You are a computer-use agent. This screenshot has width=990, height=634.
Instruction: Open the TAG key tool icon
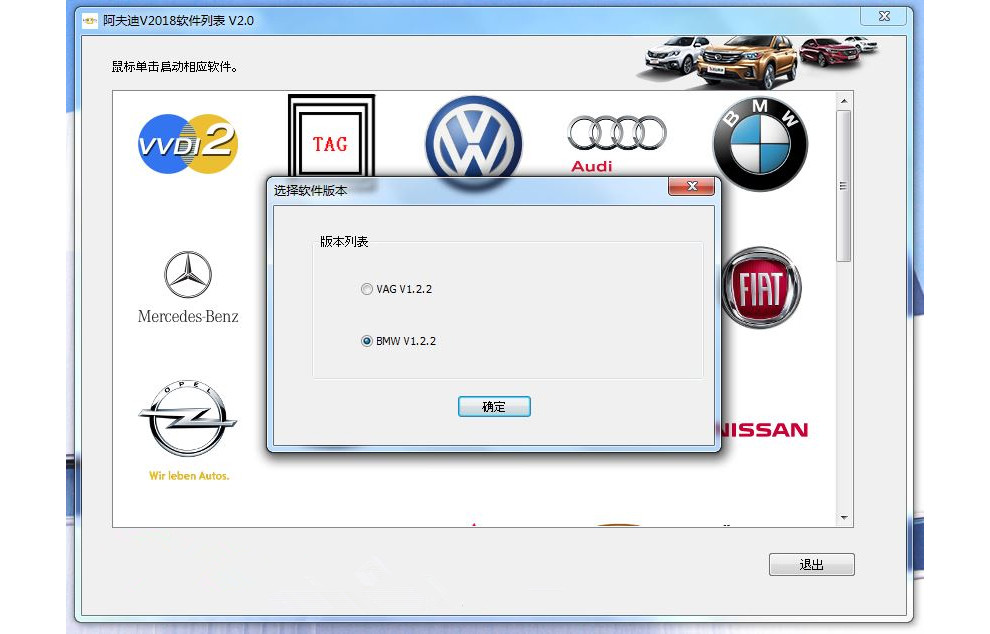point(331,136)
